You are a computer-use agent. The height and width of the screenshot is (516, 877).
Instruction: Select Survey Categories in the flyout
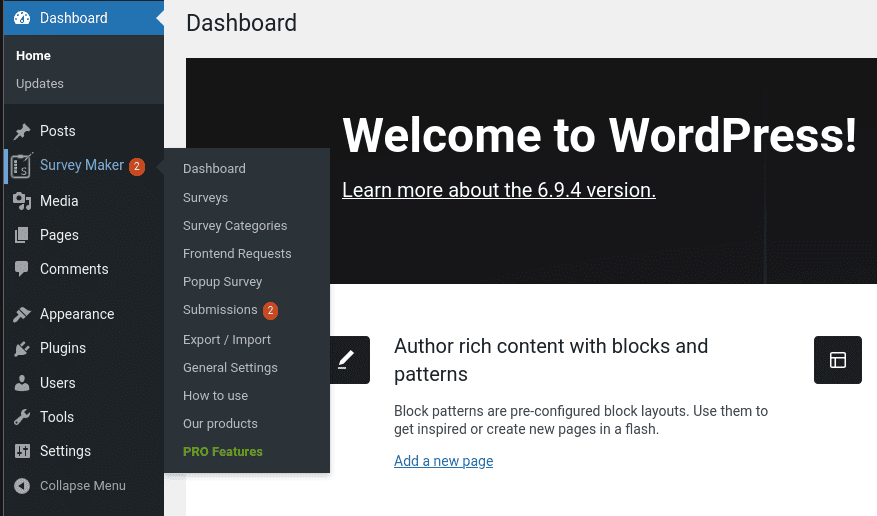pyautogui.click(x=235, y=226)
